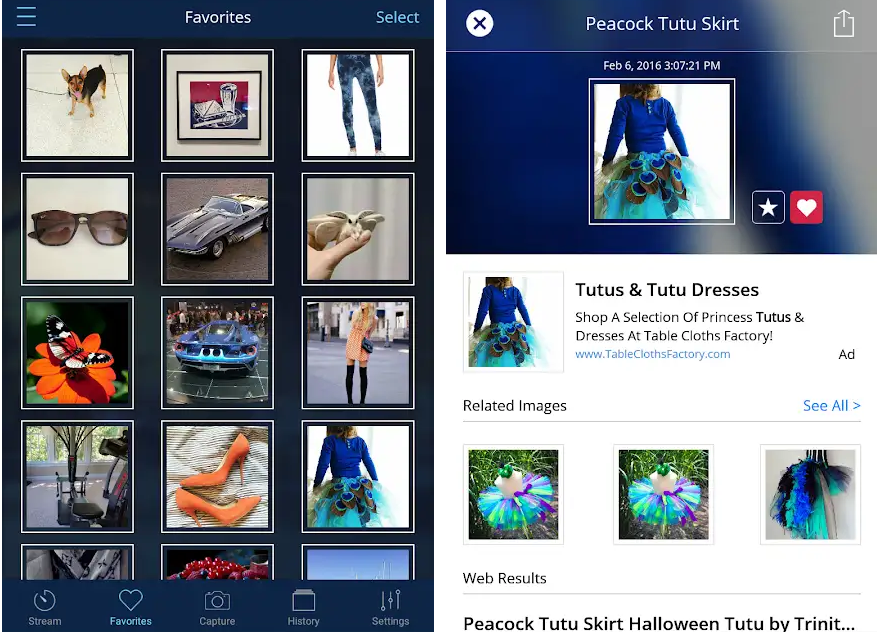877x632 pixels.
Task: Open the second related tutu image
Action: (x=663, y=494)
